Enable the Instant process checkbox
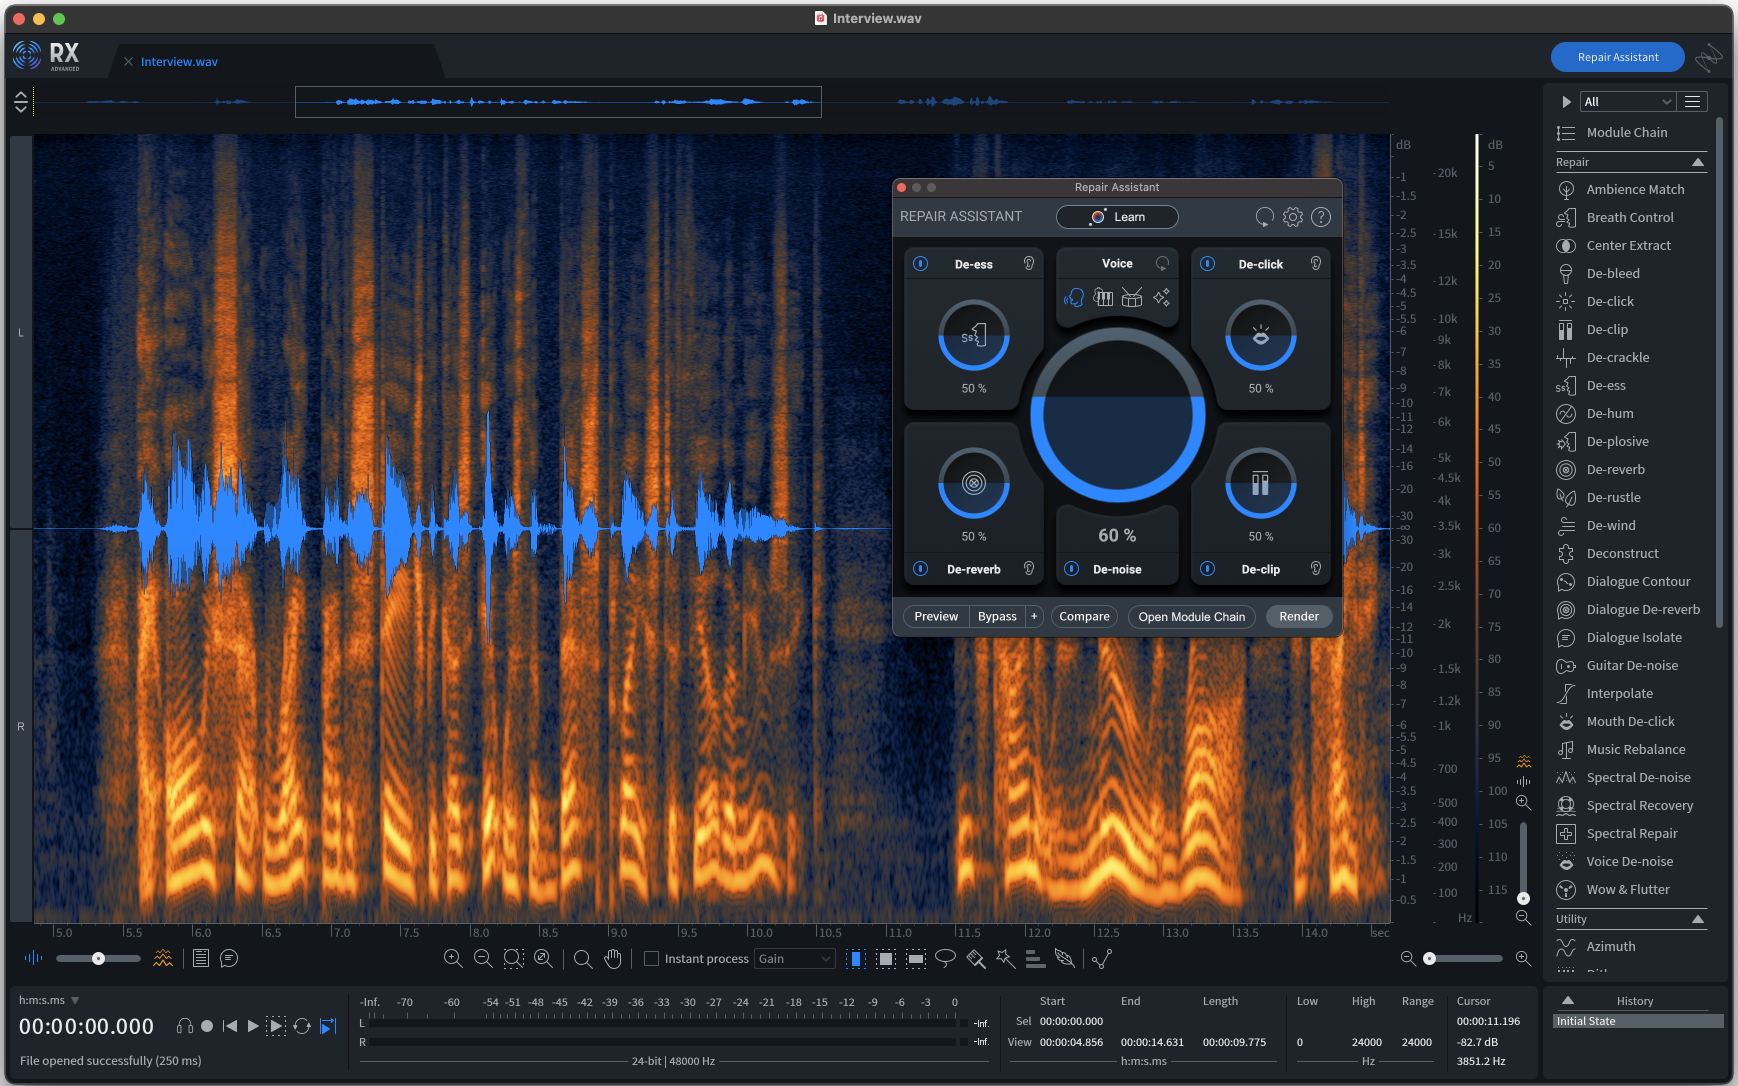This screenshot has height=1086, width=1738. pyautogui.click(x=652, y=958)
